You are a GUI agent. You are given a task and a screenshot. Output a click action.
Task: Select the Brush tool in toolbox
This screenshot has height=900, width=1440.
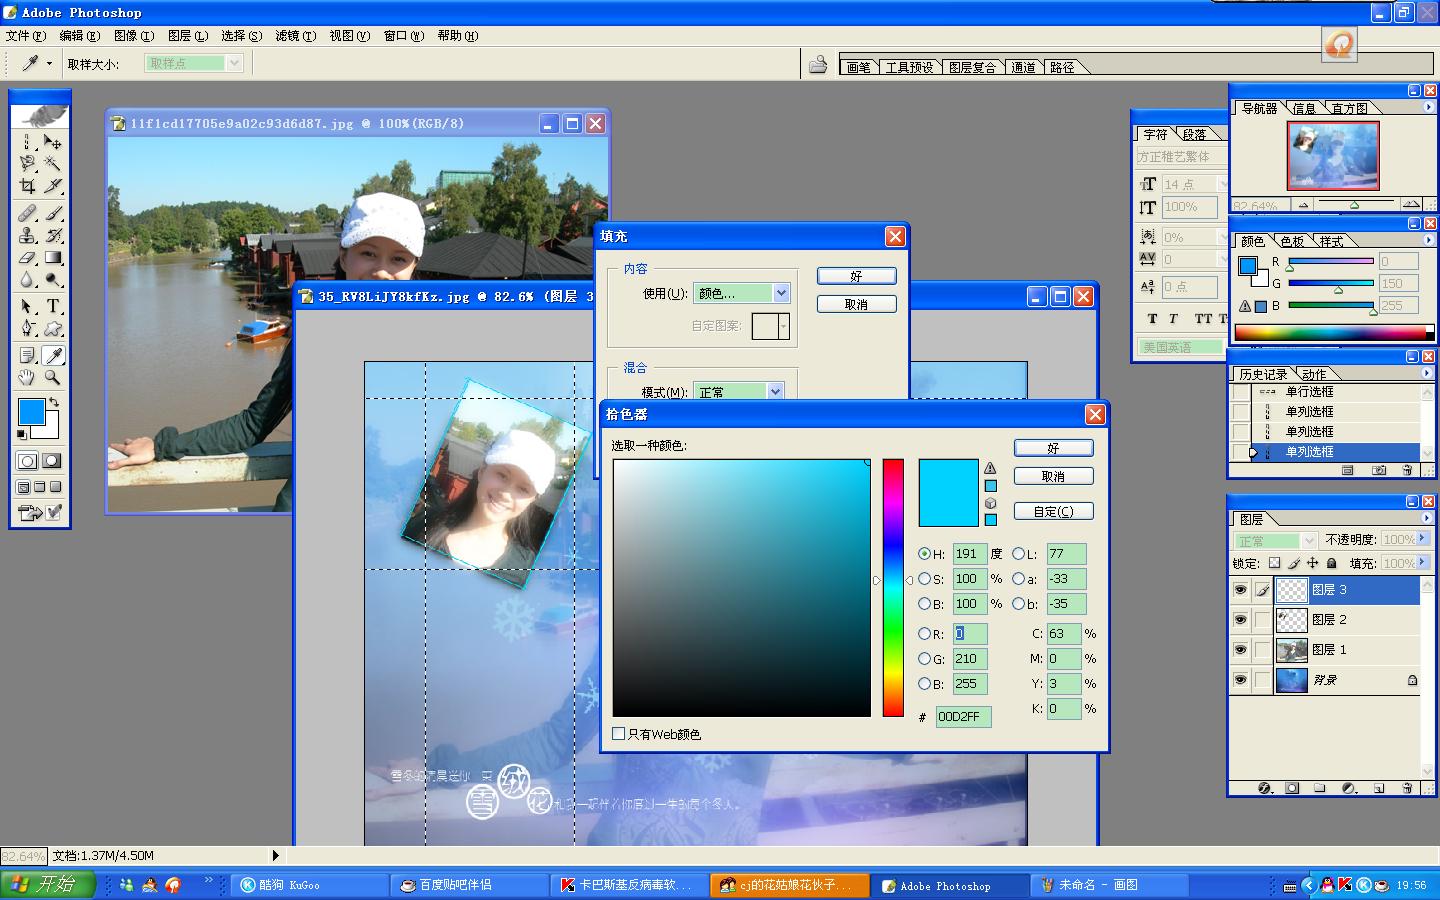click(x=53, y=213)
